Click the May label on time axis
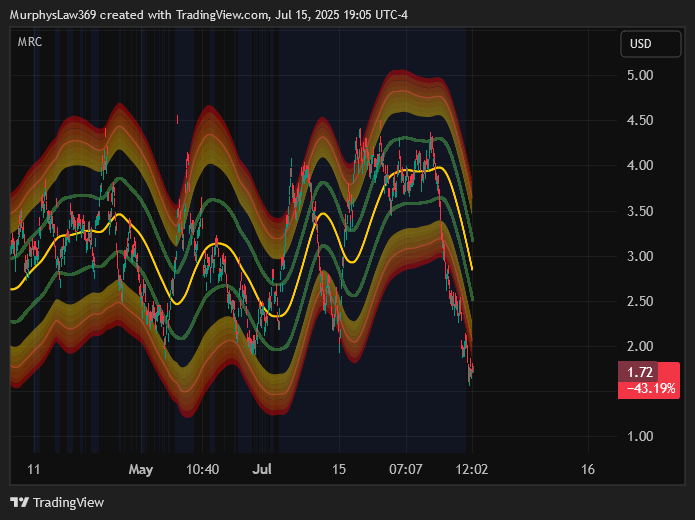This screenshot has width=695, height=520. [141, 469]
